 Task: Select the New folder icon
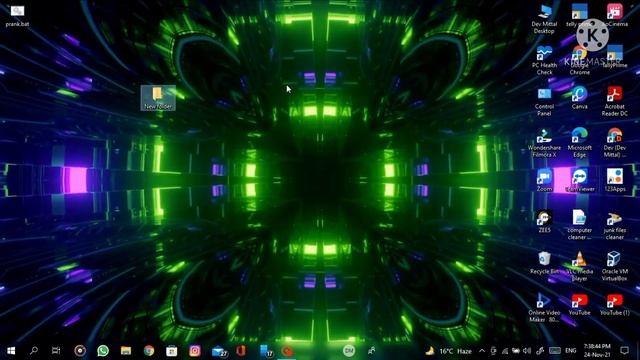pos(158,98)
